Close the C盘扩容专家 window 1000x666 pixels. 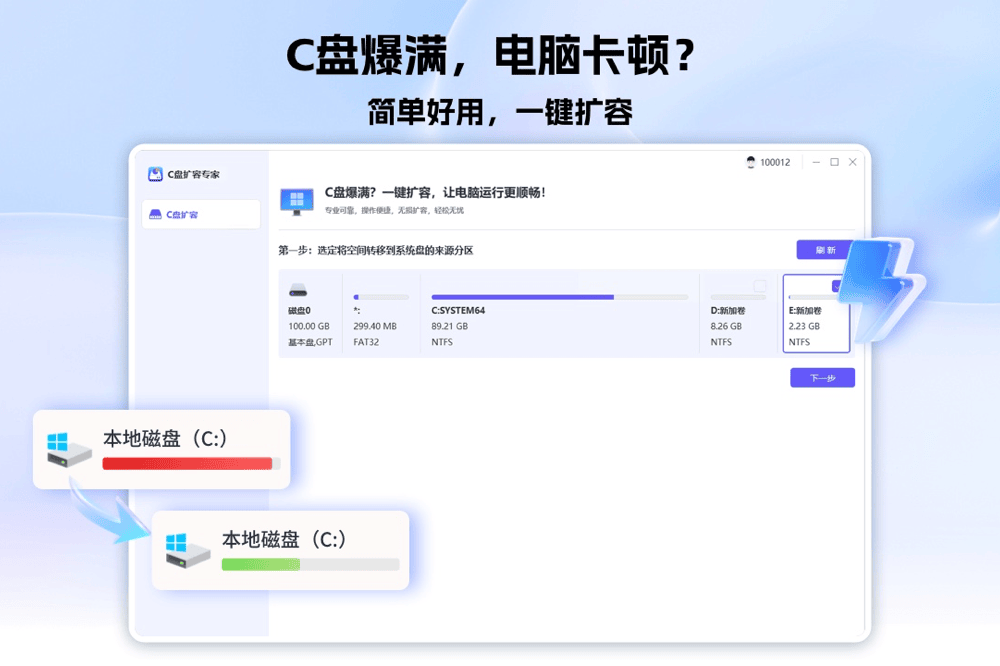(x=853, y=162)
